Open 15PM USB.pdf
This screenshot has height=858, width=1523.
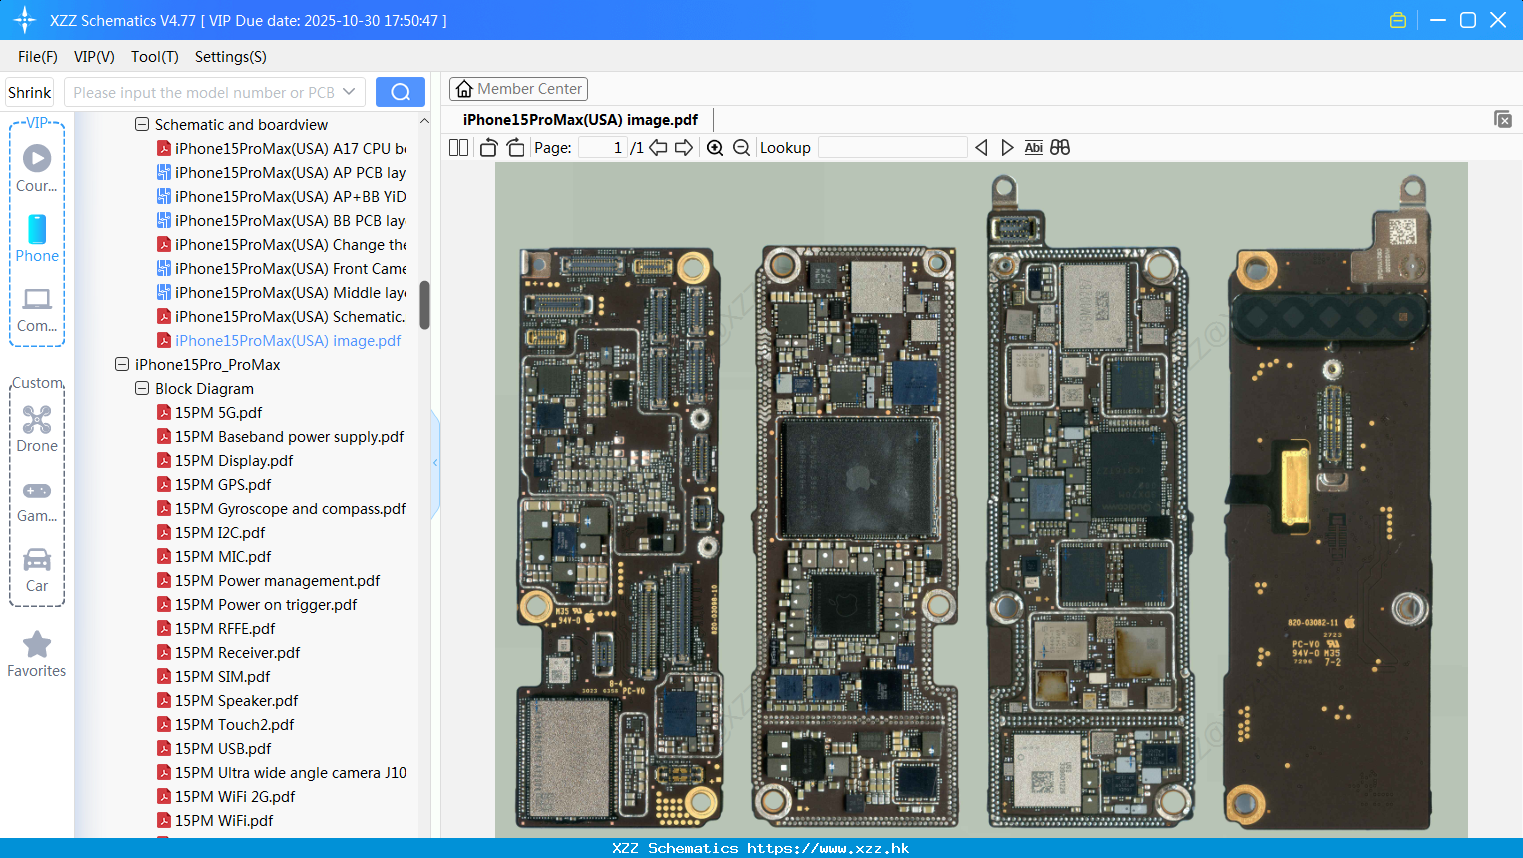[214, 748]
